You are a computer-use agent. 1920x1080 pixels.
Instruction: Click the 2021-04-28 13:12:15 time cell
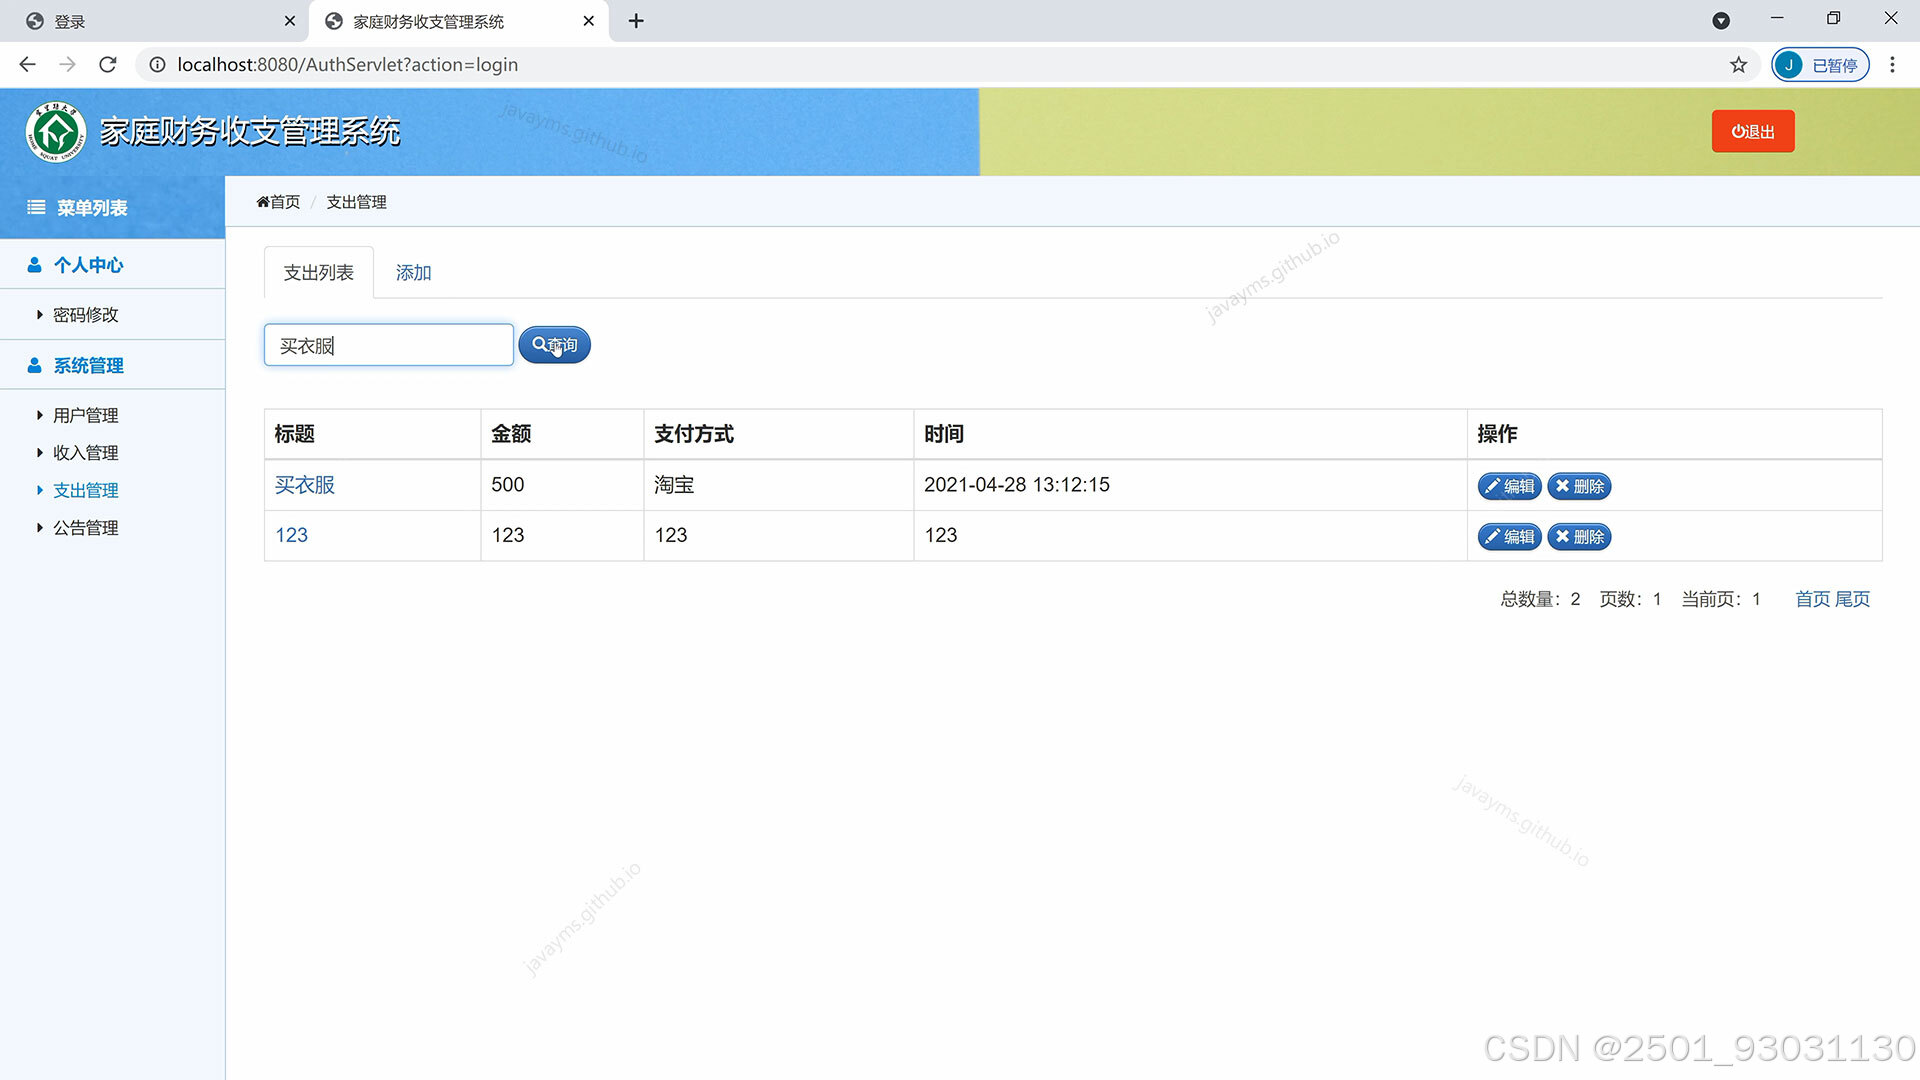tap(1190, 485)
